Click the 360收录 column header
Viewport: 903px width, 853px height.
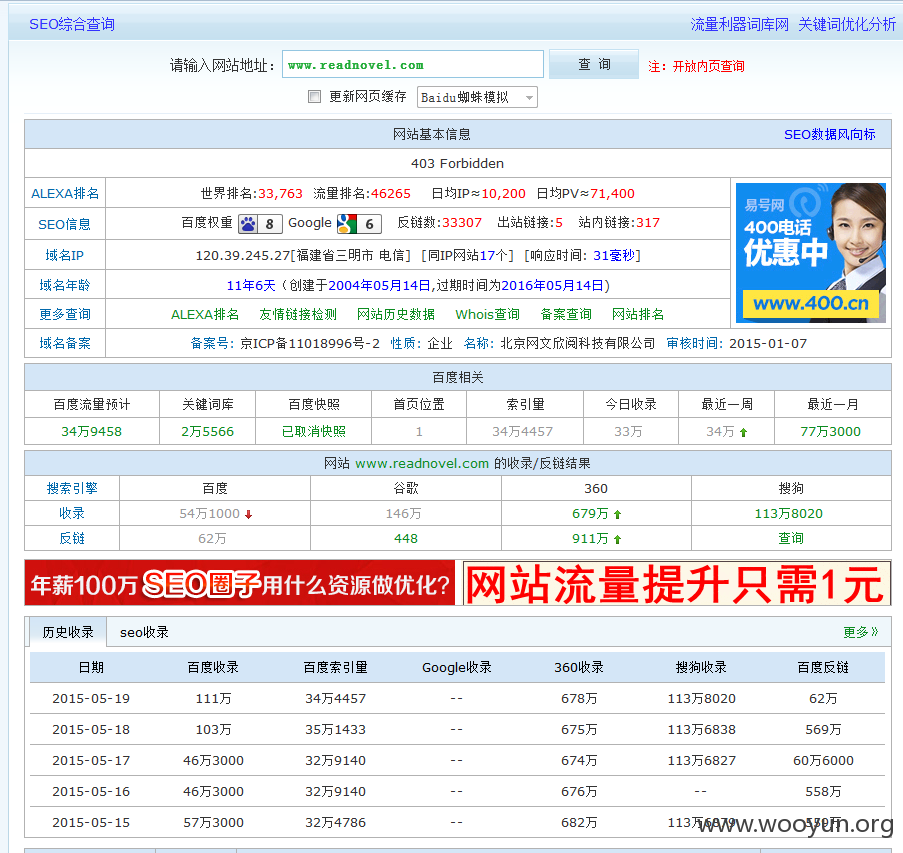pyautogui.click(x=579, y=668)
